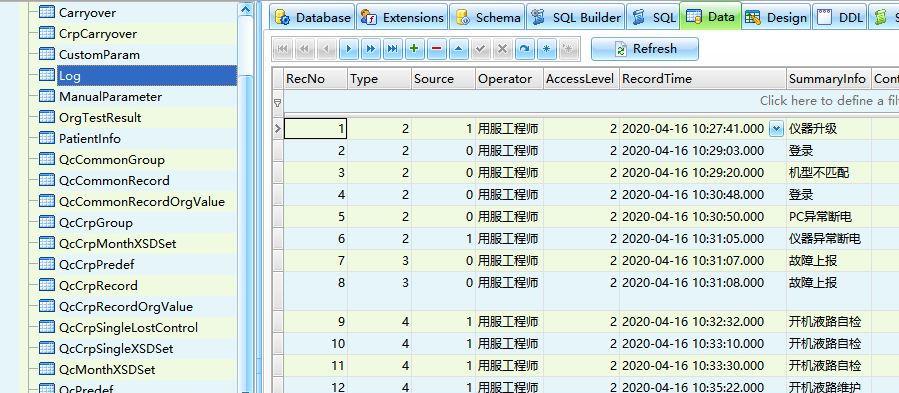Go to previous record arrow
This screenshot has height=393, width=899.
pos(326,49)
